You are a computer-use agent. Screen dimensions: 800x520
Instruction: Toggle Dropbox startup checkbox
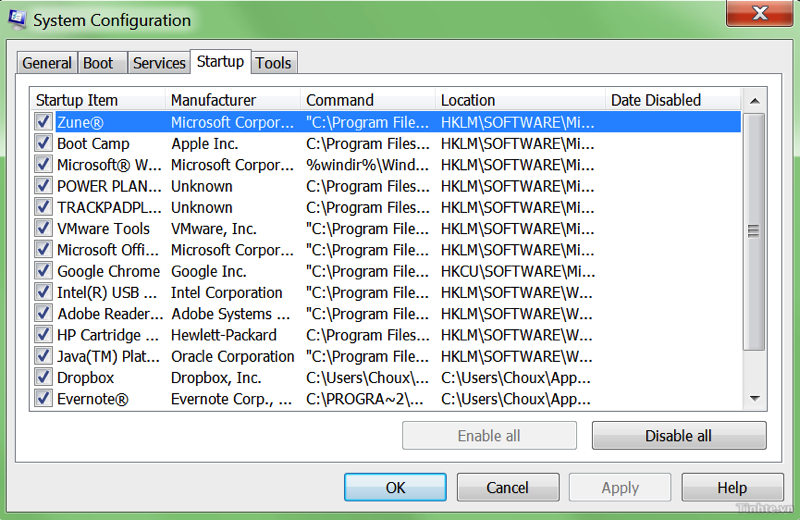[43, 377]
